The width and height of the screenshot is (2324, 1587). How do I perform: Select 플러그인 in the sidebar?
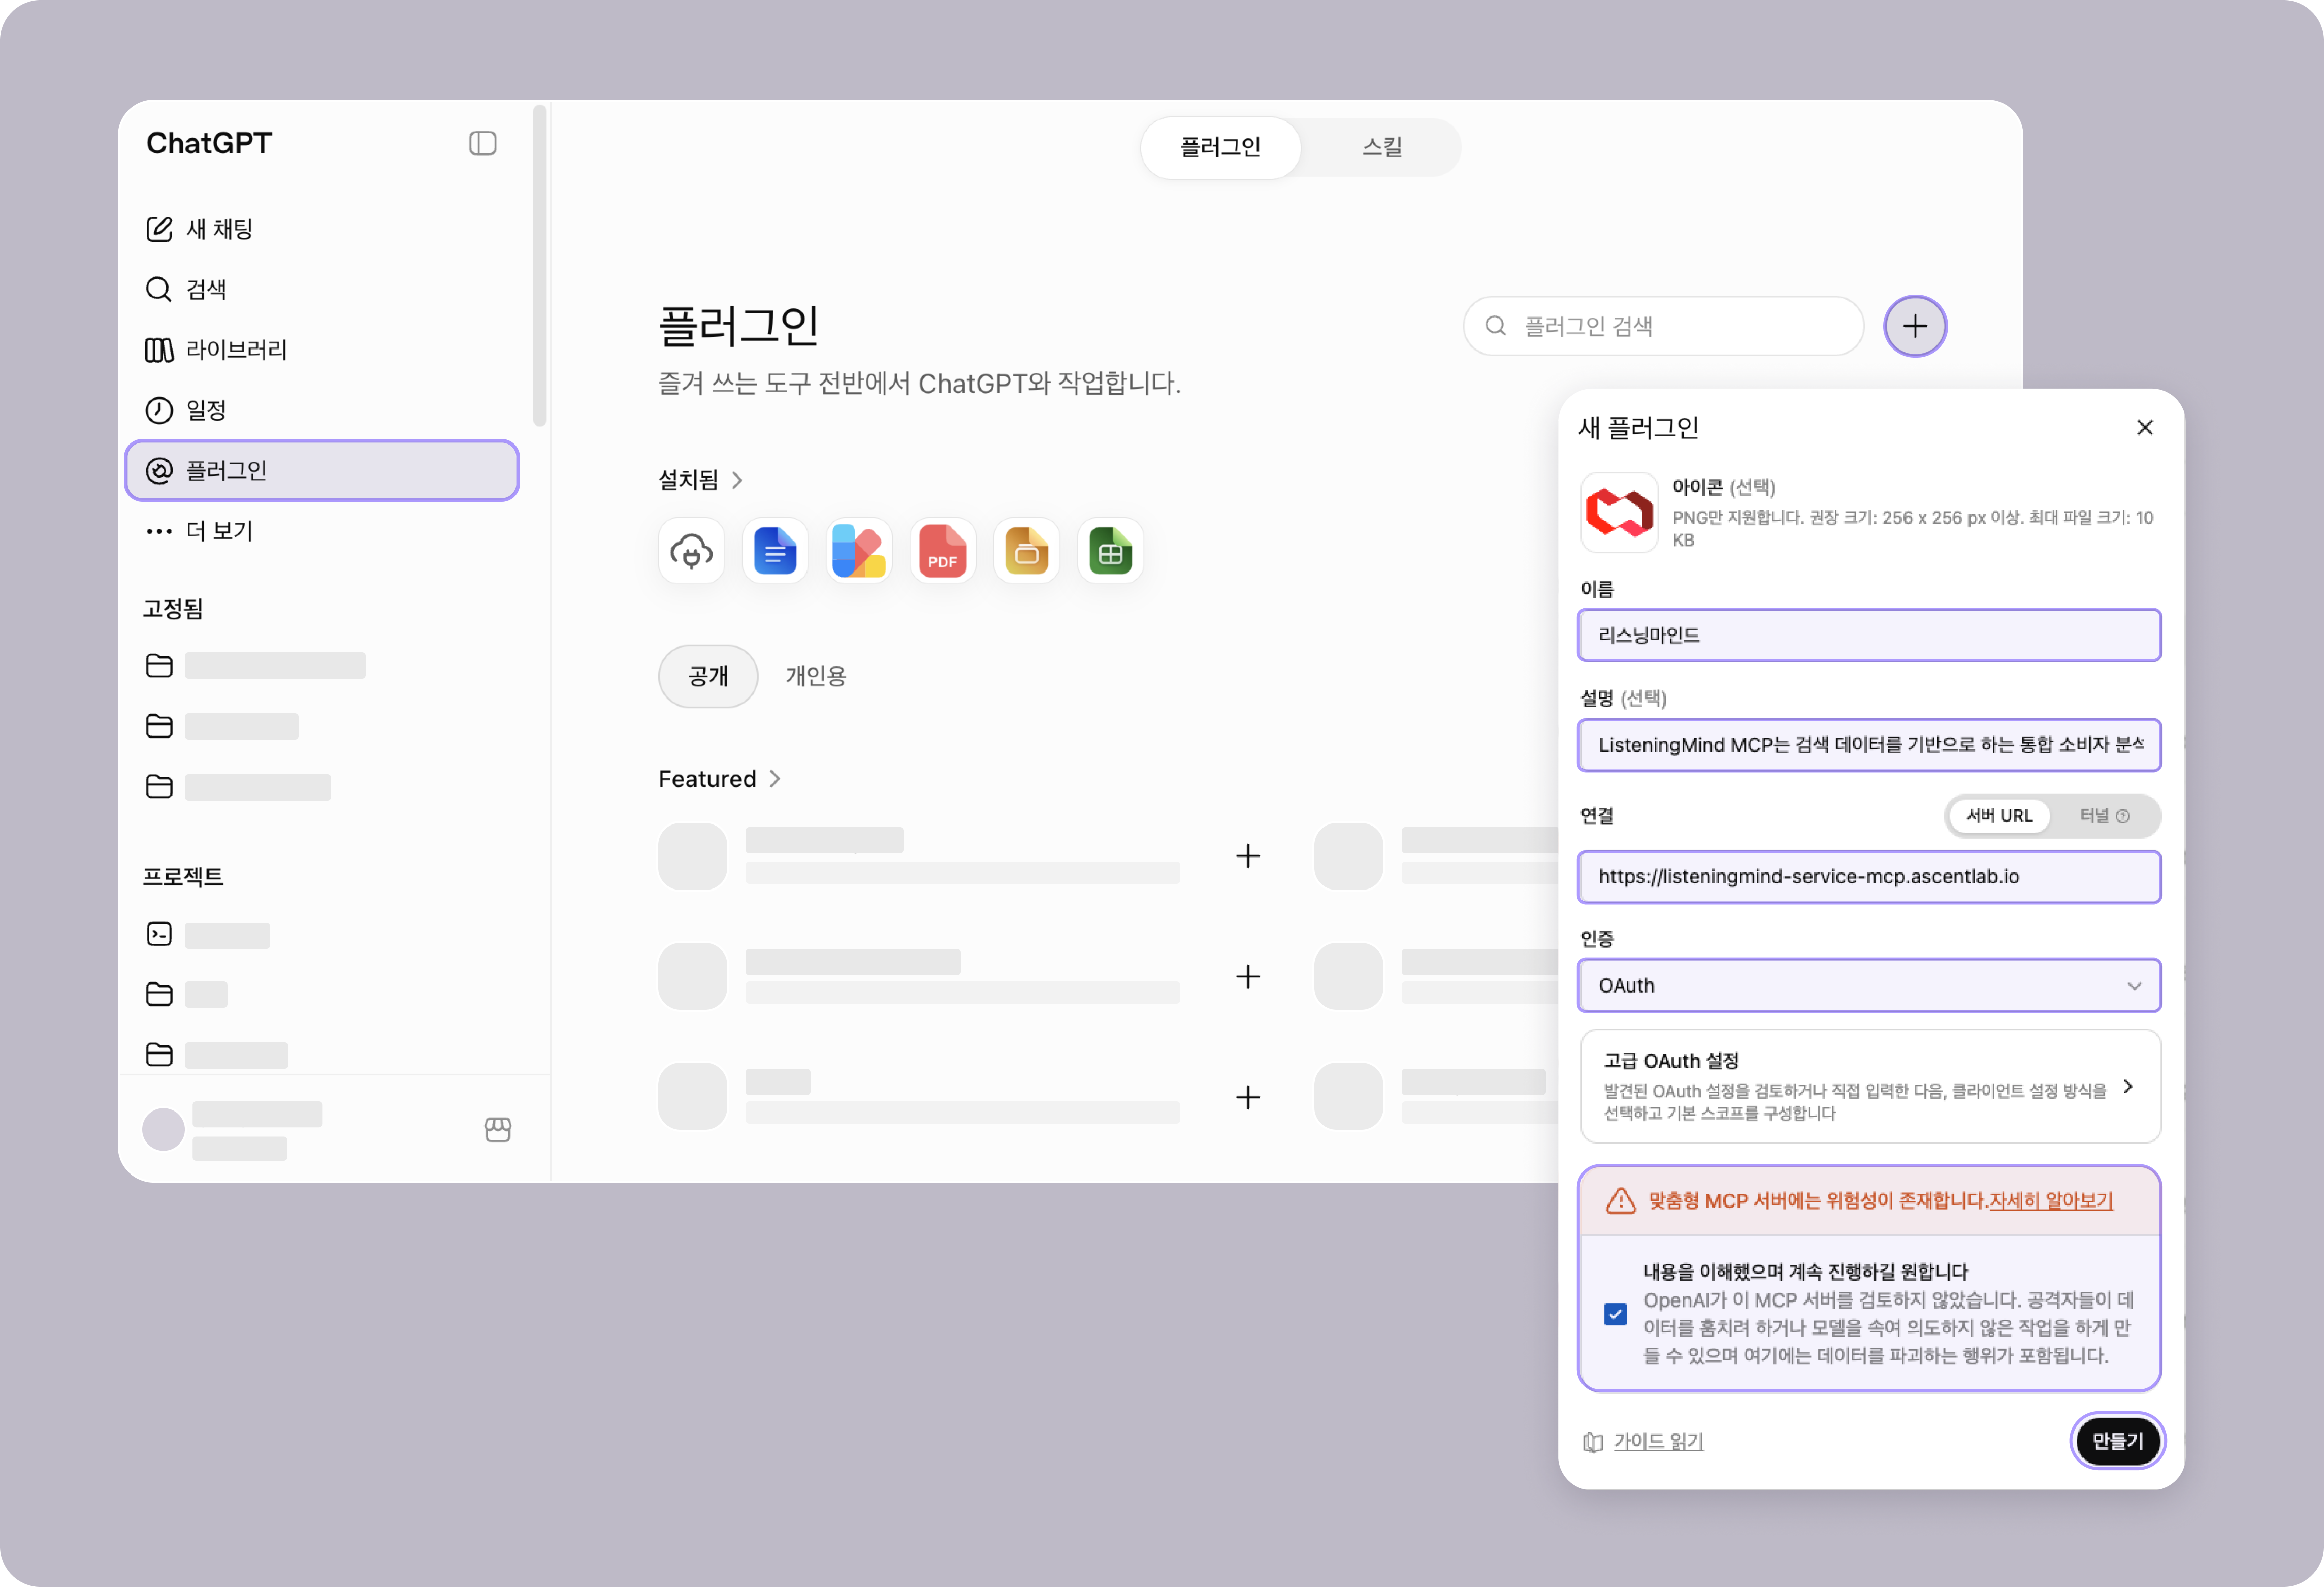pos(322,470)
